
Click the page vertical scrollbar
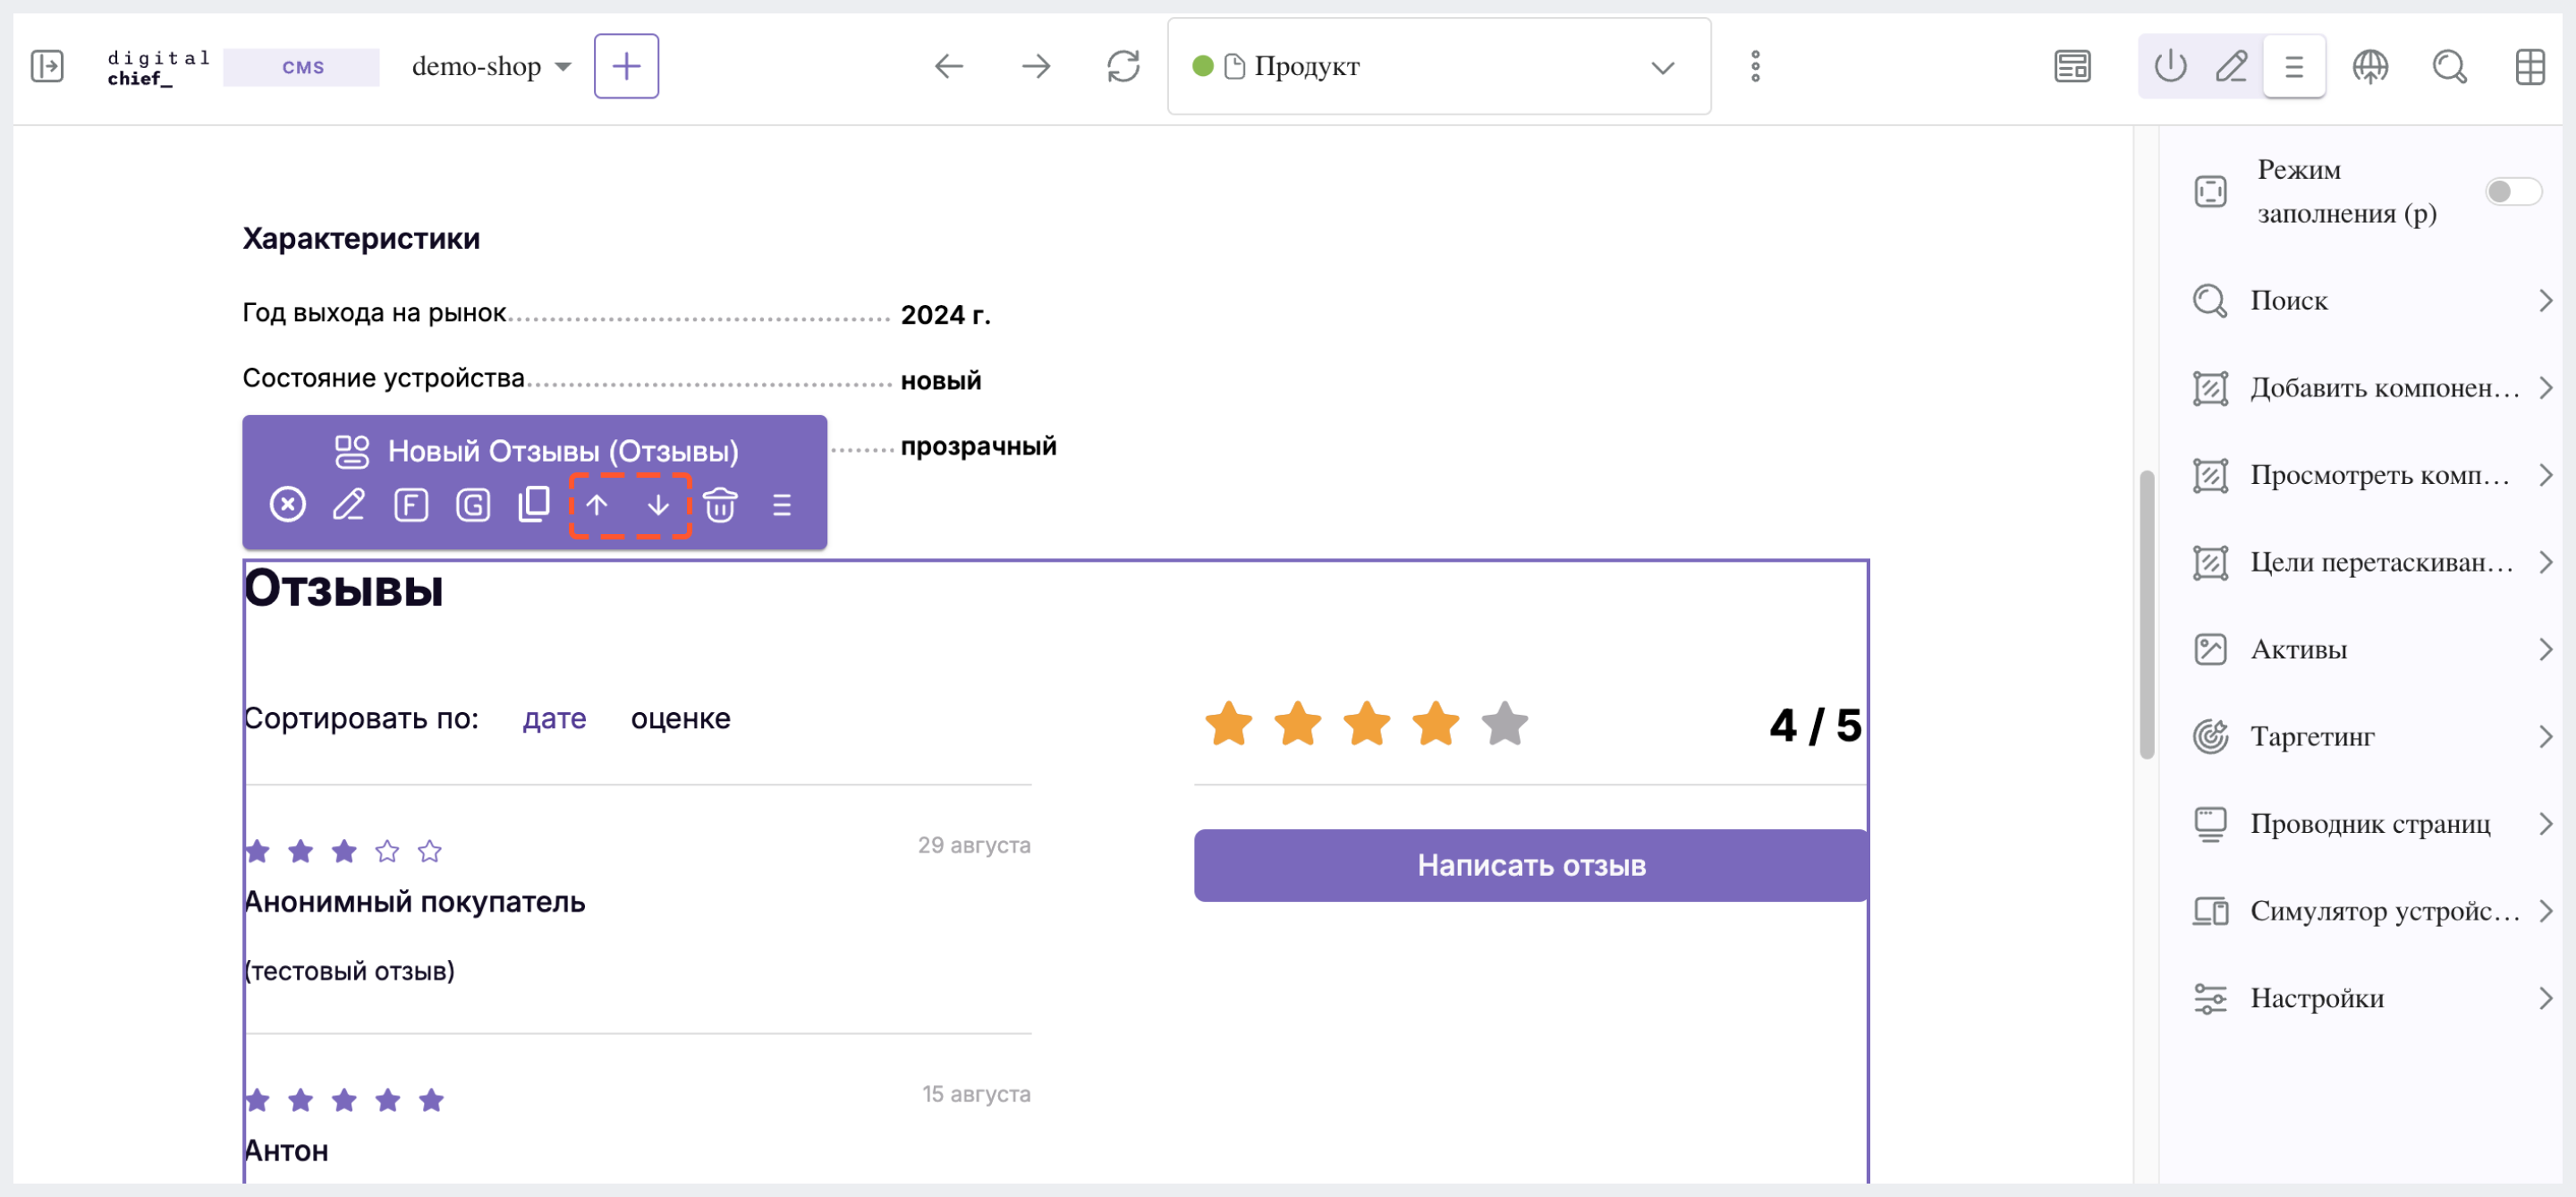(2146, 615)
